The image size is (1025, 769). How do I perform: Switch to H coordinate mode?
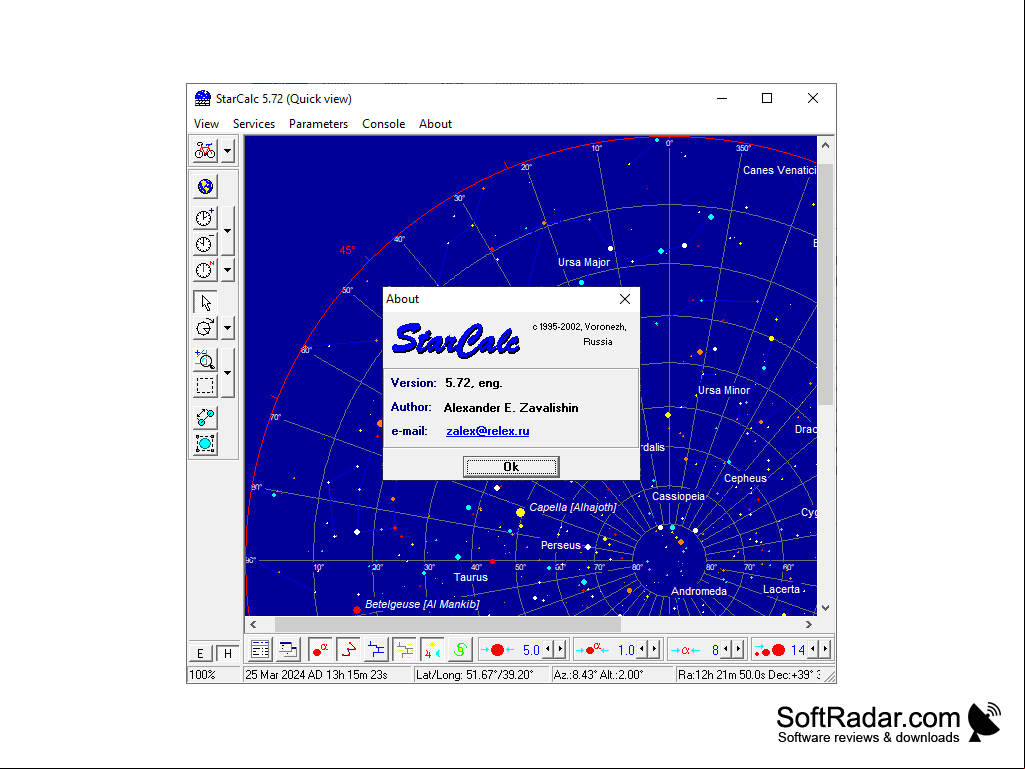[227, 653]
